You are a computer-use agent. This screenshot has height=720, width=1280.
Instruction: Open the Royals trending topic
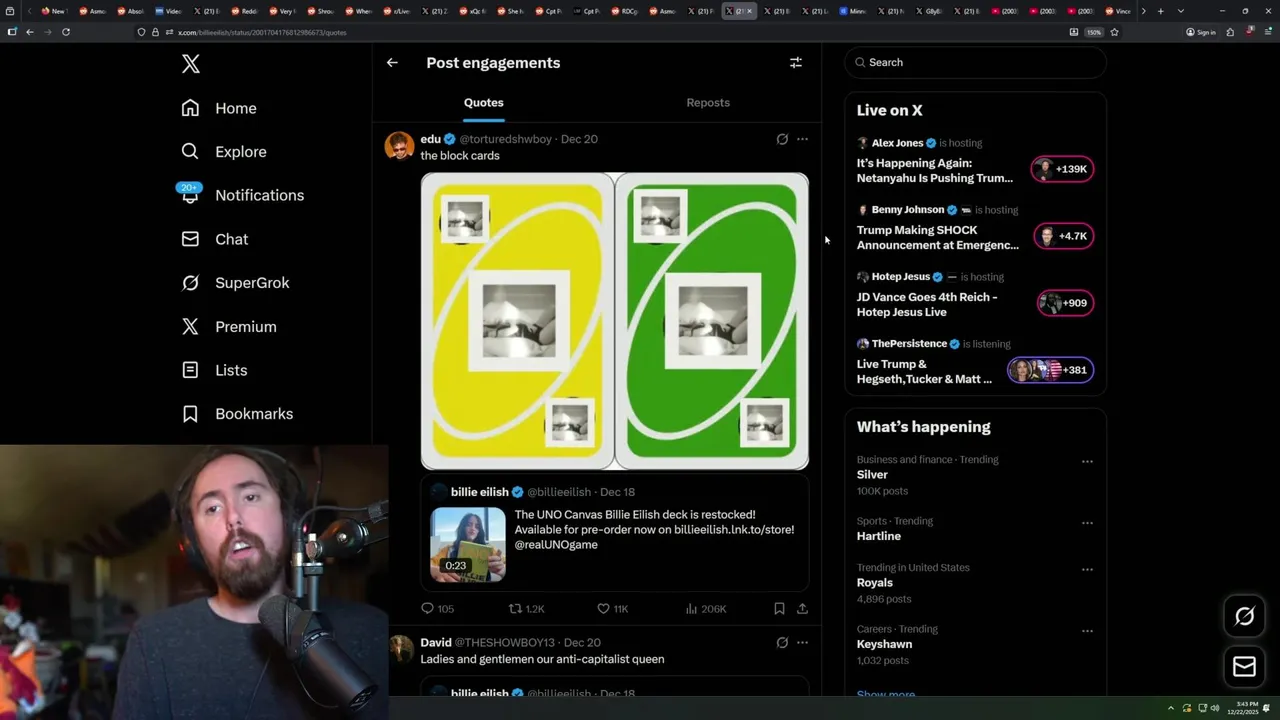click(875, 582)
